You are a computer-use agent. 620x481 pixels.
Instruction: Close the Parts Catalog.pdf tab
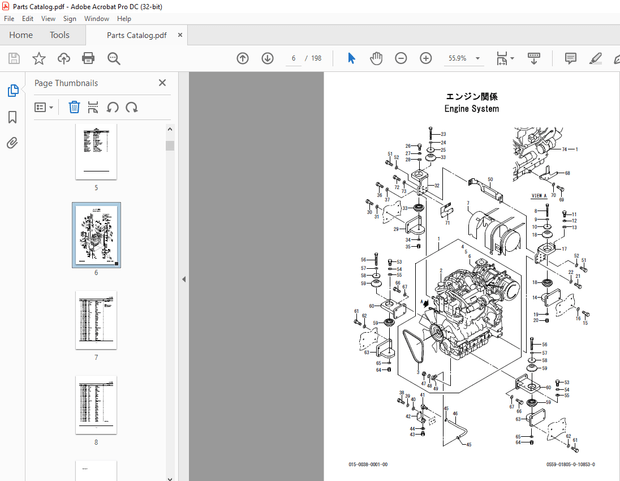(180, 35)
